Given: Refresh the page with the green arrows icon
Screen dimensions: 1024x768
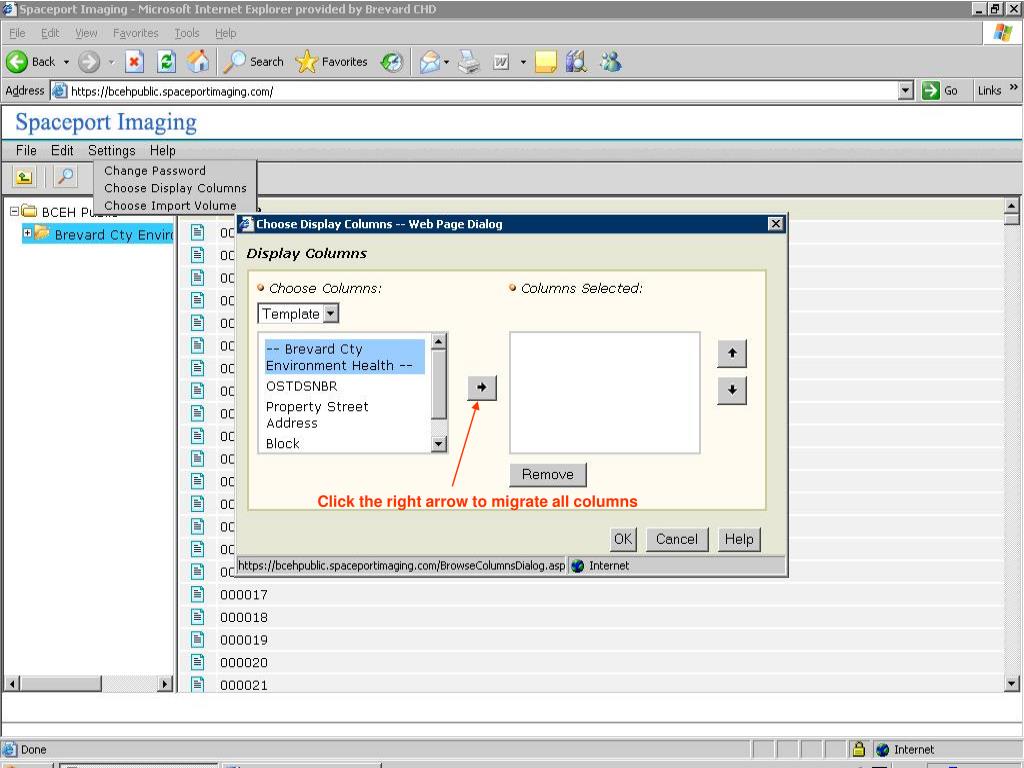Looking at the screenshot, I should 167,62.
